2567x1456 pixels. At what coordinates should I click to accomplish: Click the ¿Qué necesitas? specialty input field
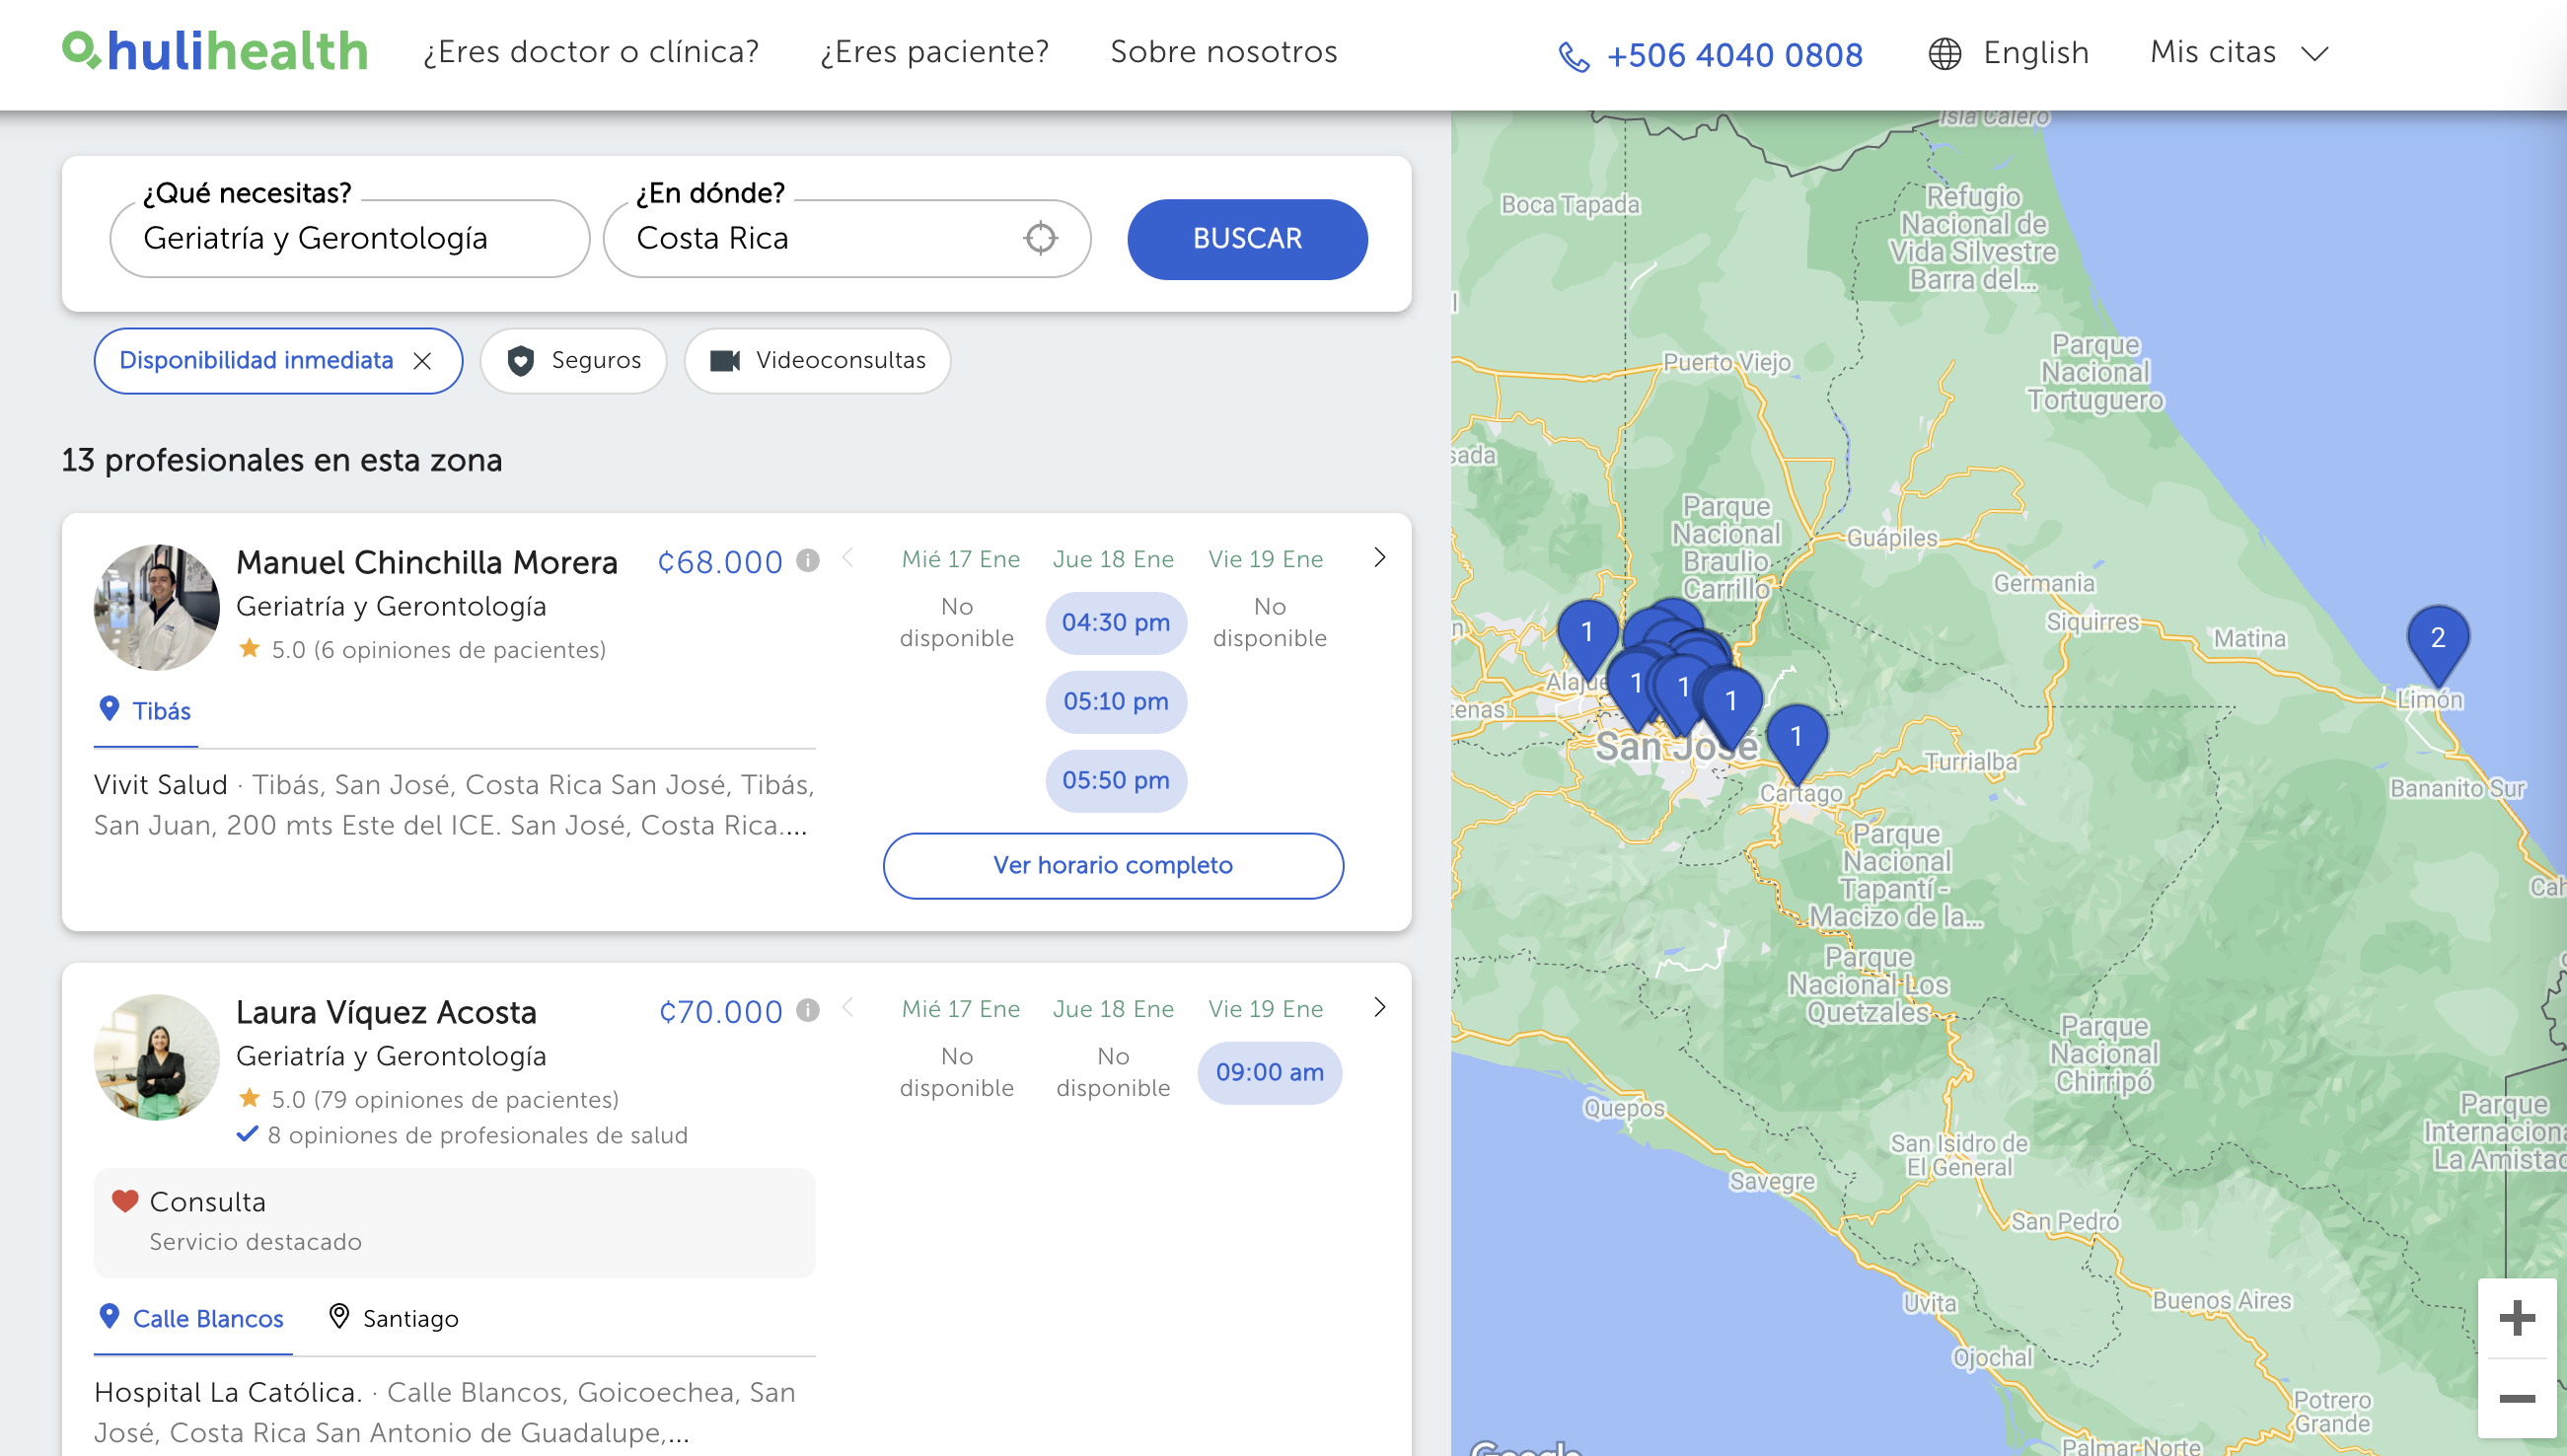[349, 238]
